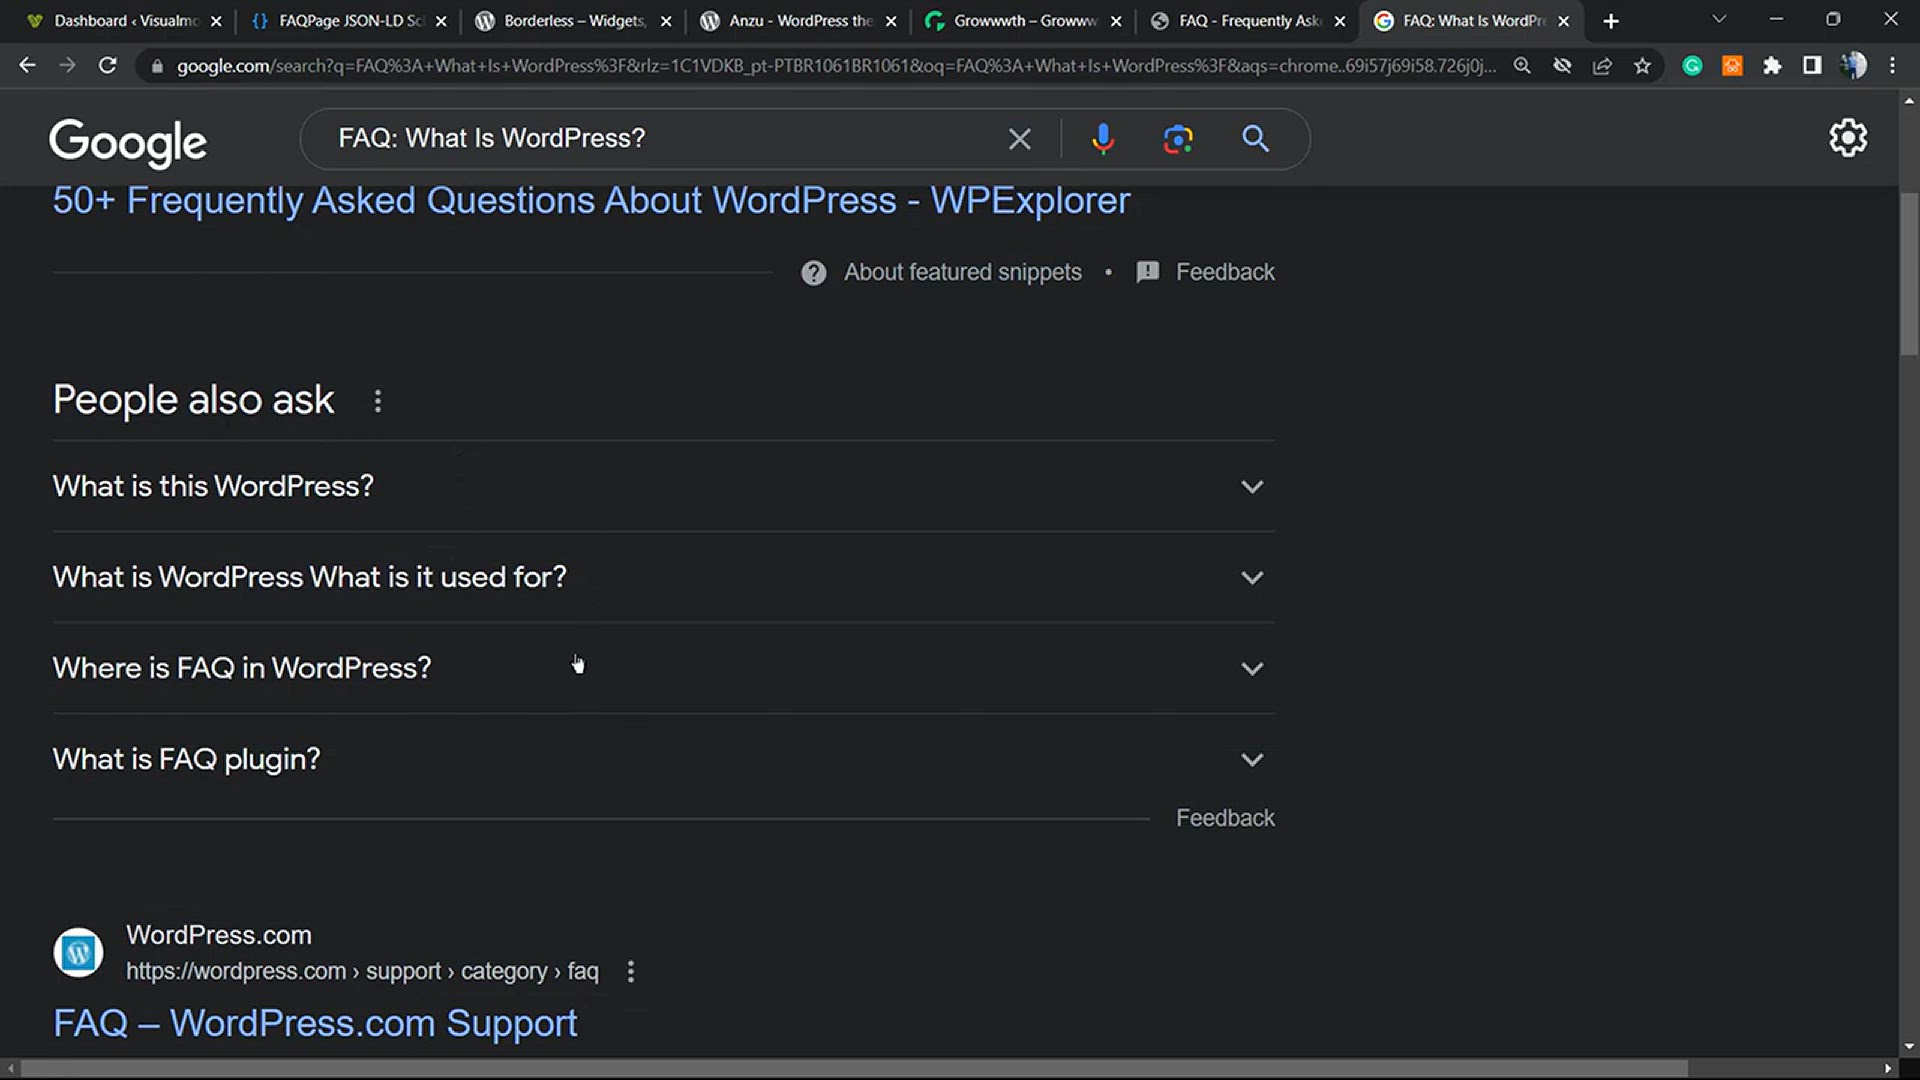Image resolution: width=1920 pixels, height=1080 pixels.
Task: Open the Extensions puzzle menu
Action: coord(1772,66)
